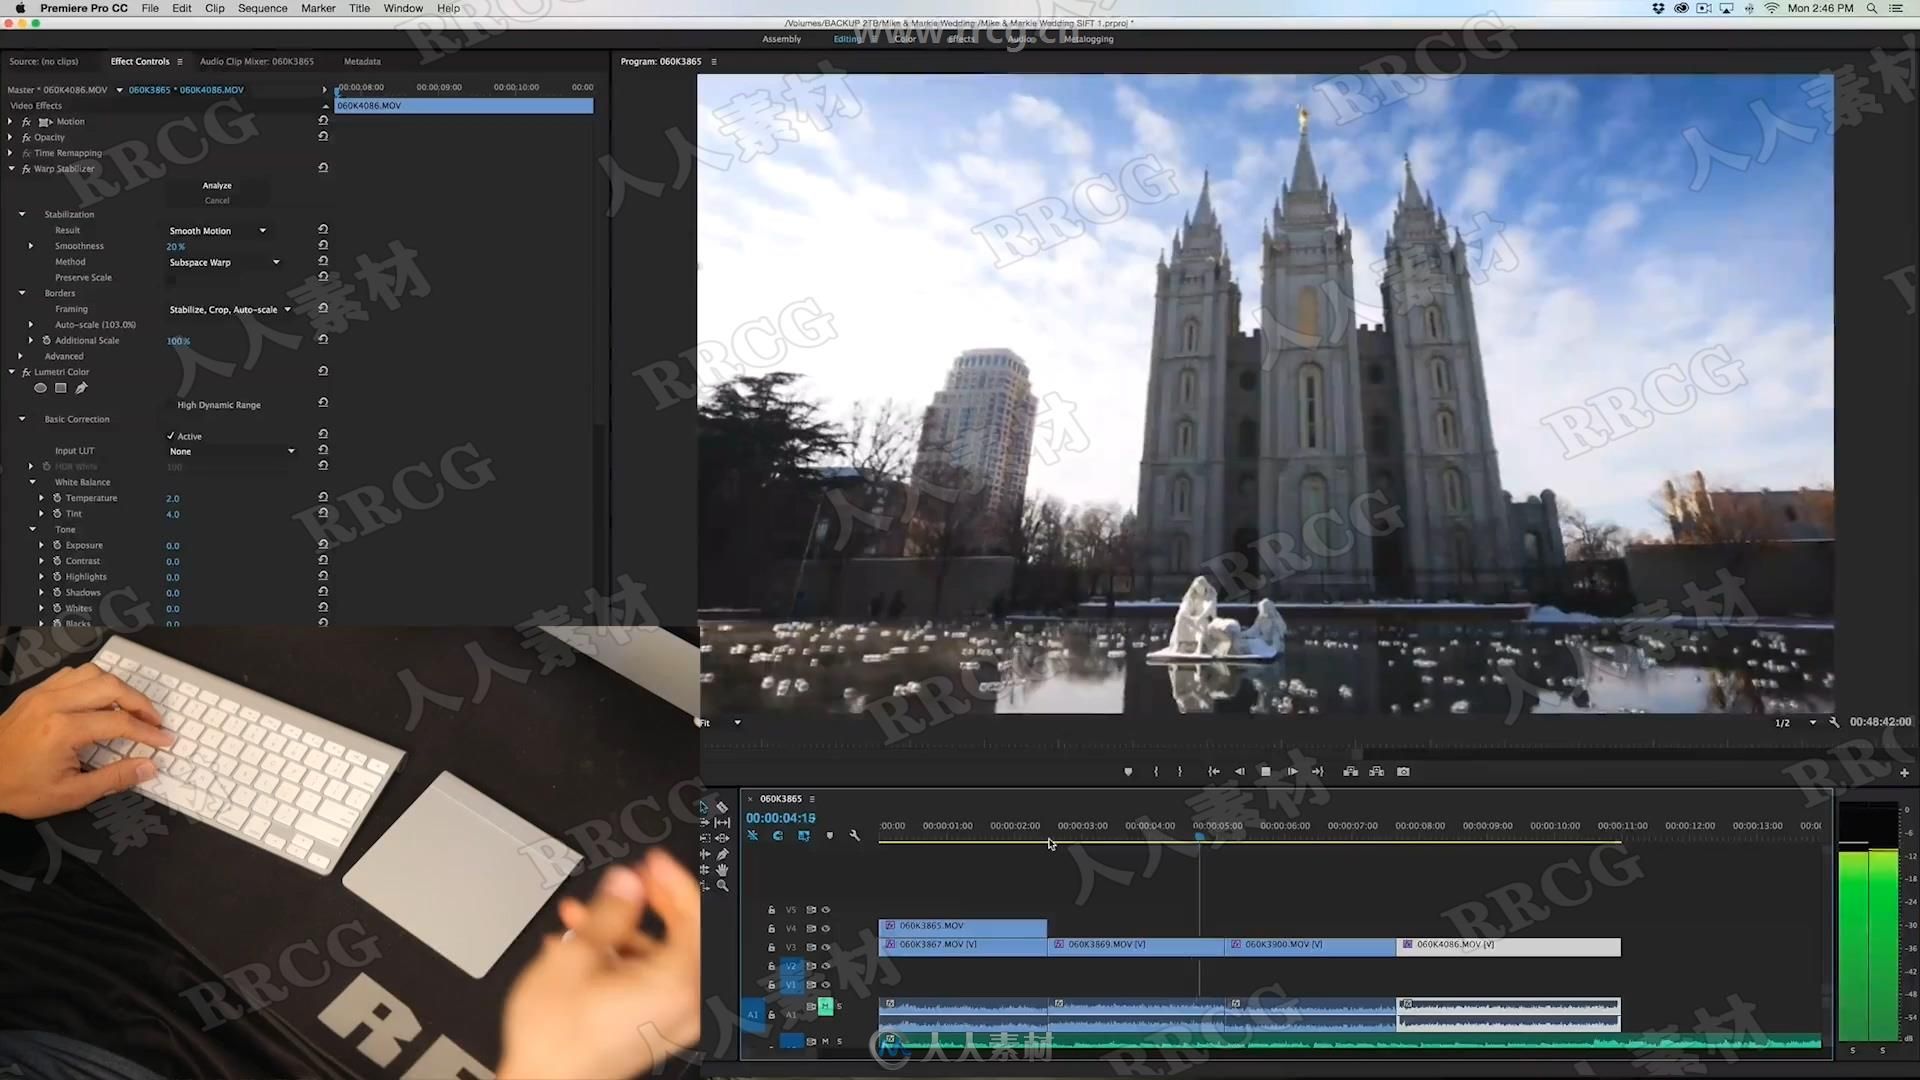
Task: Toggle Linked Selection in the timeline
Action: (x=804, y=835)
